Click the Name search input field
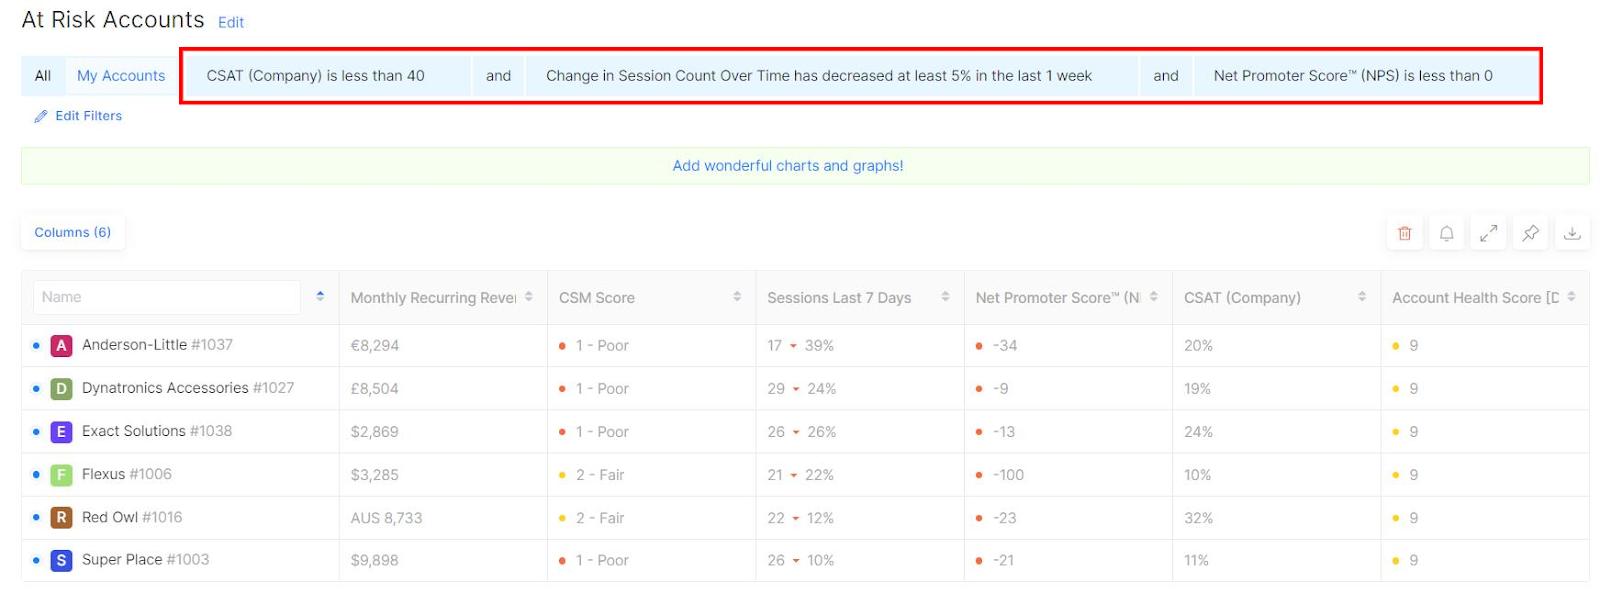The width and height of the screenshot is (1600, 593). [x=167, y=297]
